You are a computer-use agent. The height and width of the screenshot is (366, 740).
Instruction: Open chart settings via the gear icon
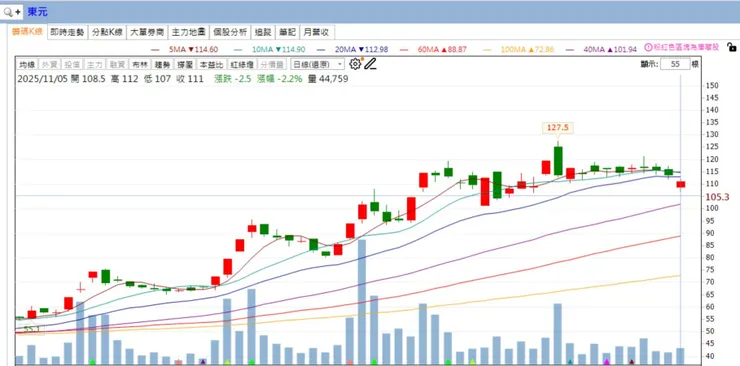point(355,64)
